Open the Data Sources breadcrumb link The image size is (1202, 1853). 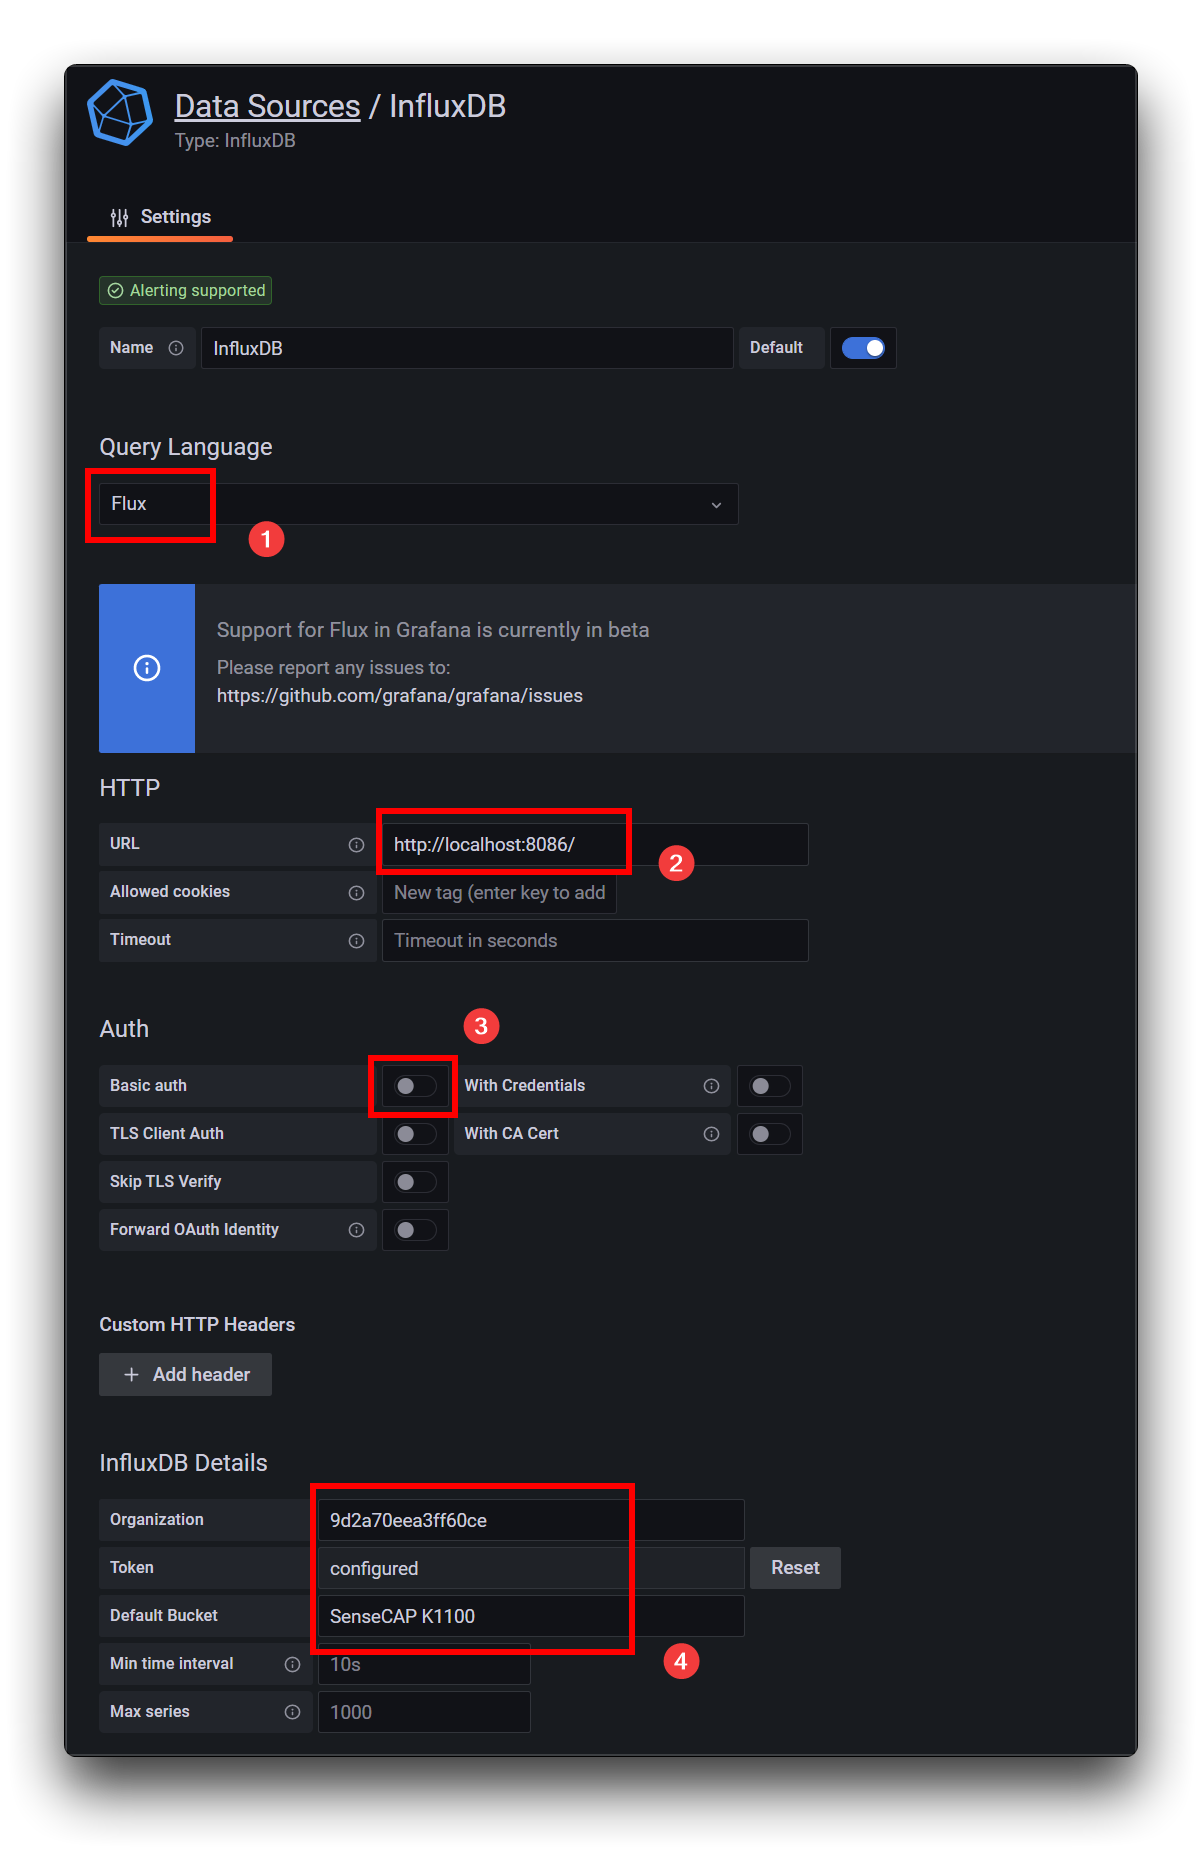(267, 106)
